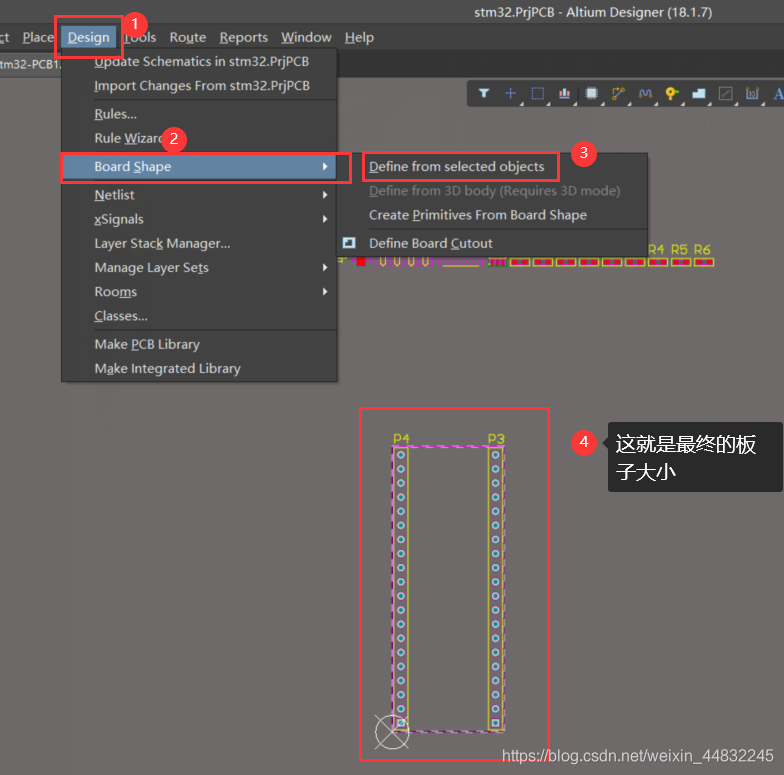
Task: Choose Define from selected objects
Action: click(457, 166)
